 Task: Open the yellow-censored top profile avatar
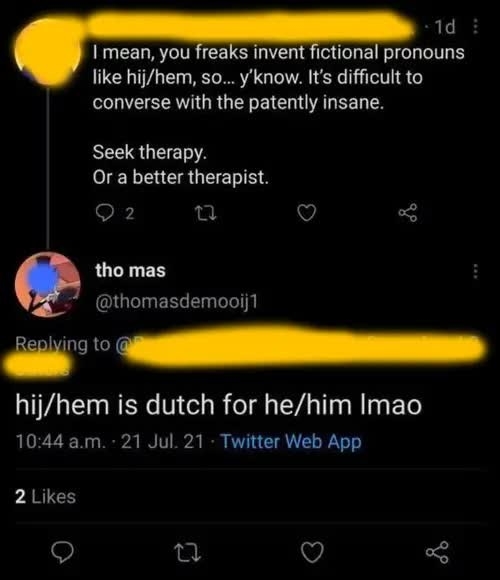pyautogui.click(x=47, y=52)
